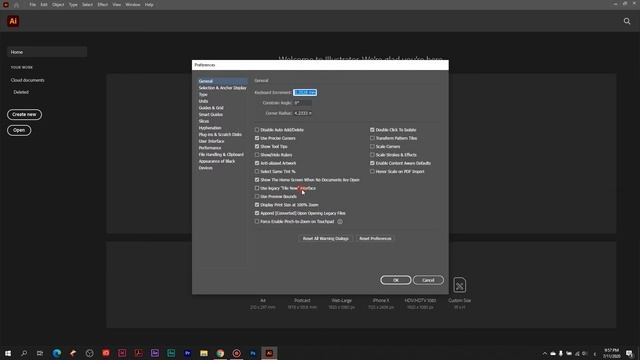Enable Use legacy File New interface

[257, 188]
